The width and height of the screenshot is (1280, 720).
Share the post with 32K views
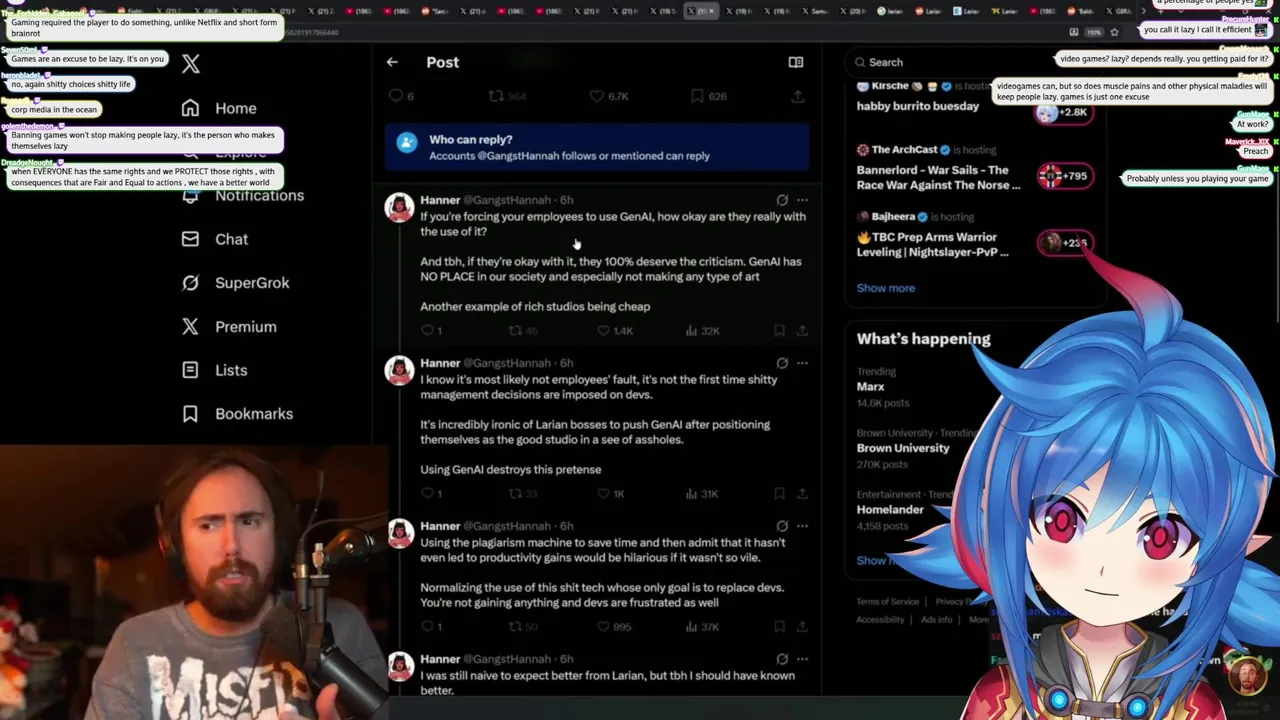[x=802, y=331]
